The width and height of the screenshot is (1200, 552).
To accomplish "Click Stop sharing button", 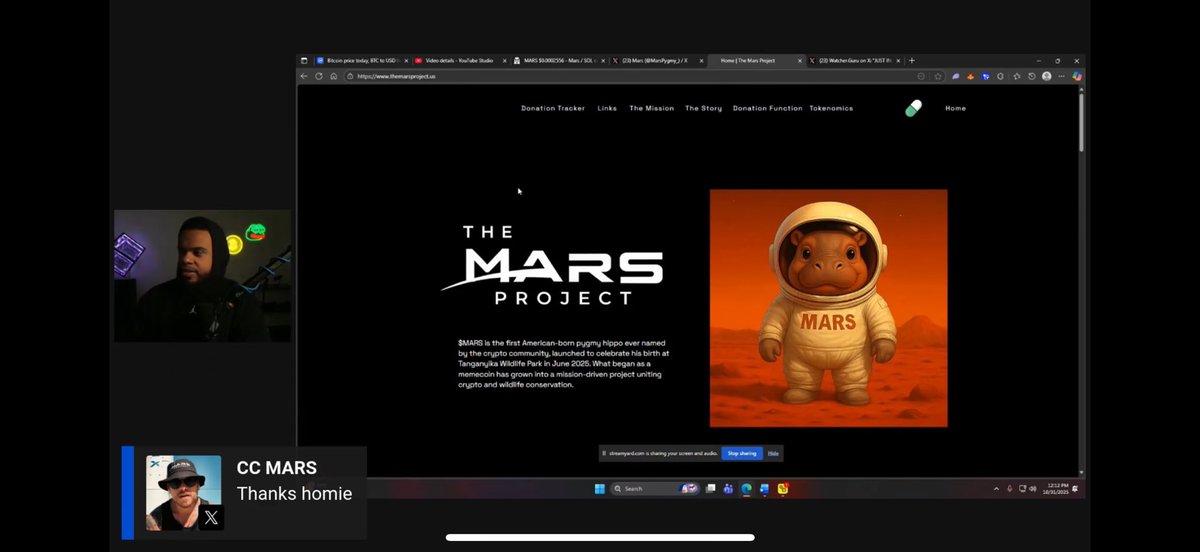I will [x=741, y=453].
